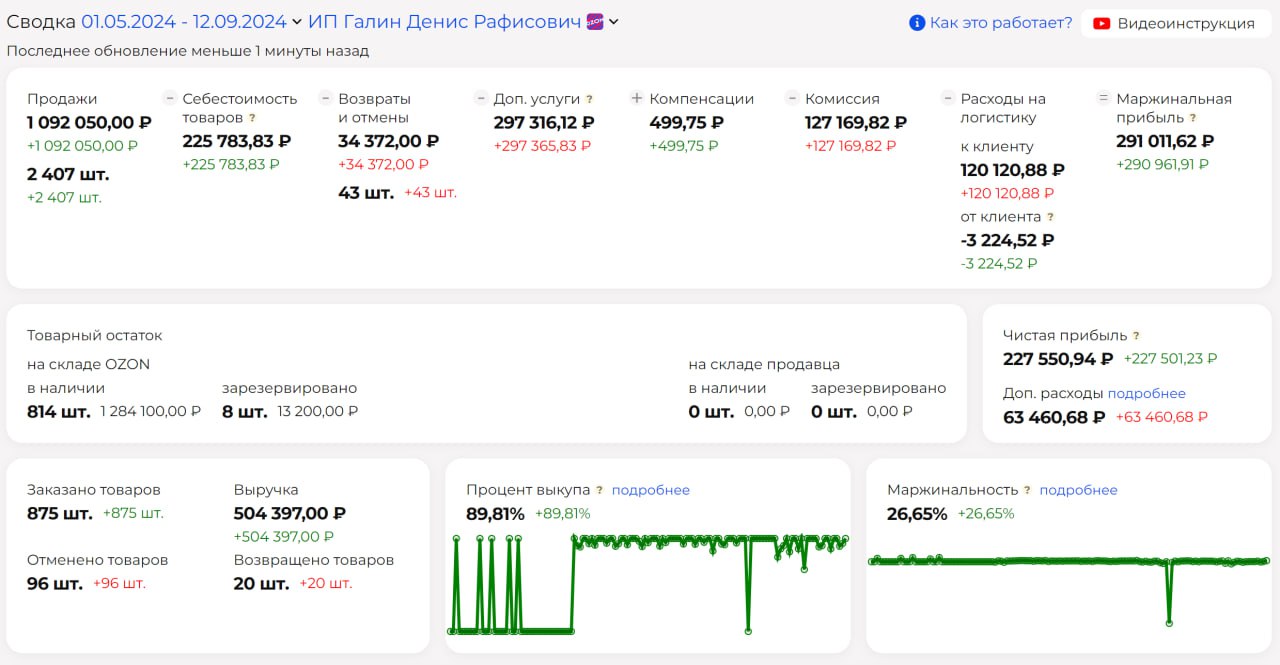Click the Заказано товаров value 875 шт.
1280x665 pixels.
coord(60,513)
